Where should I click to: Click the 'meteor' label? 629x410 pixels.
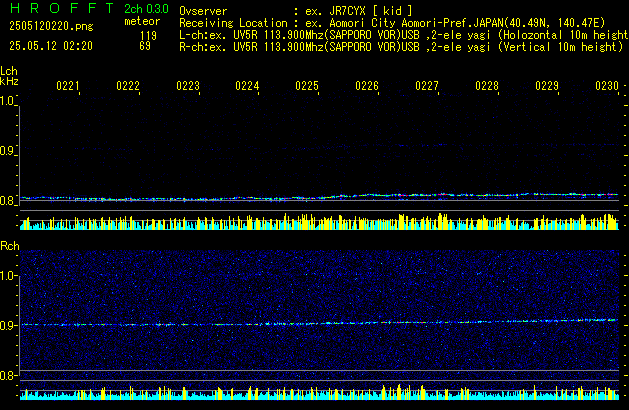[x=142, y=21]
